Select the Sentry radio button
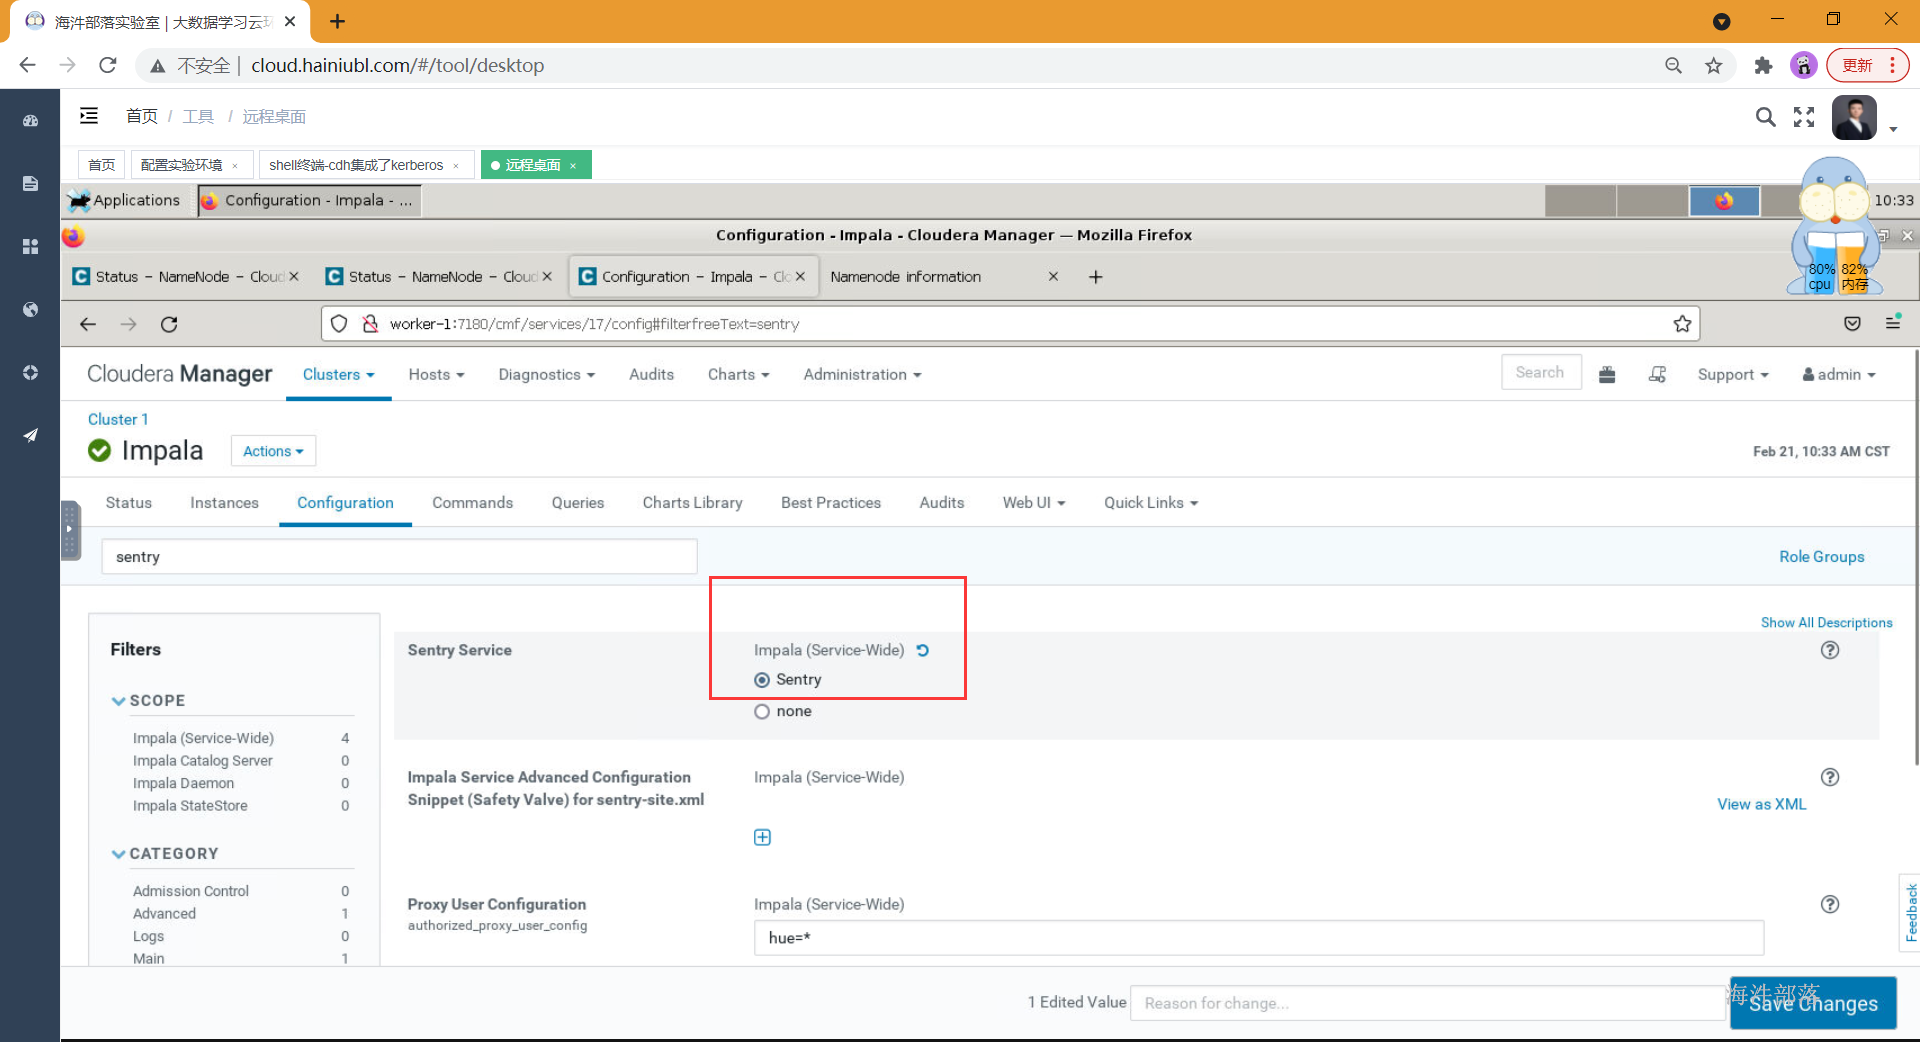The height and width of the screenshot is (1042, 1920). (762, 680)
